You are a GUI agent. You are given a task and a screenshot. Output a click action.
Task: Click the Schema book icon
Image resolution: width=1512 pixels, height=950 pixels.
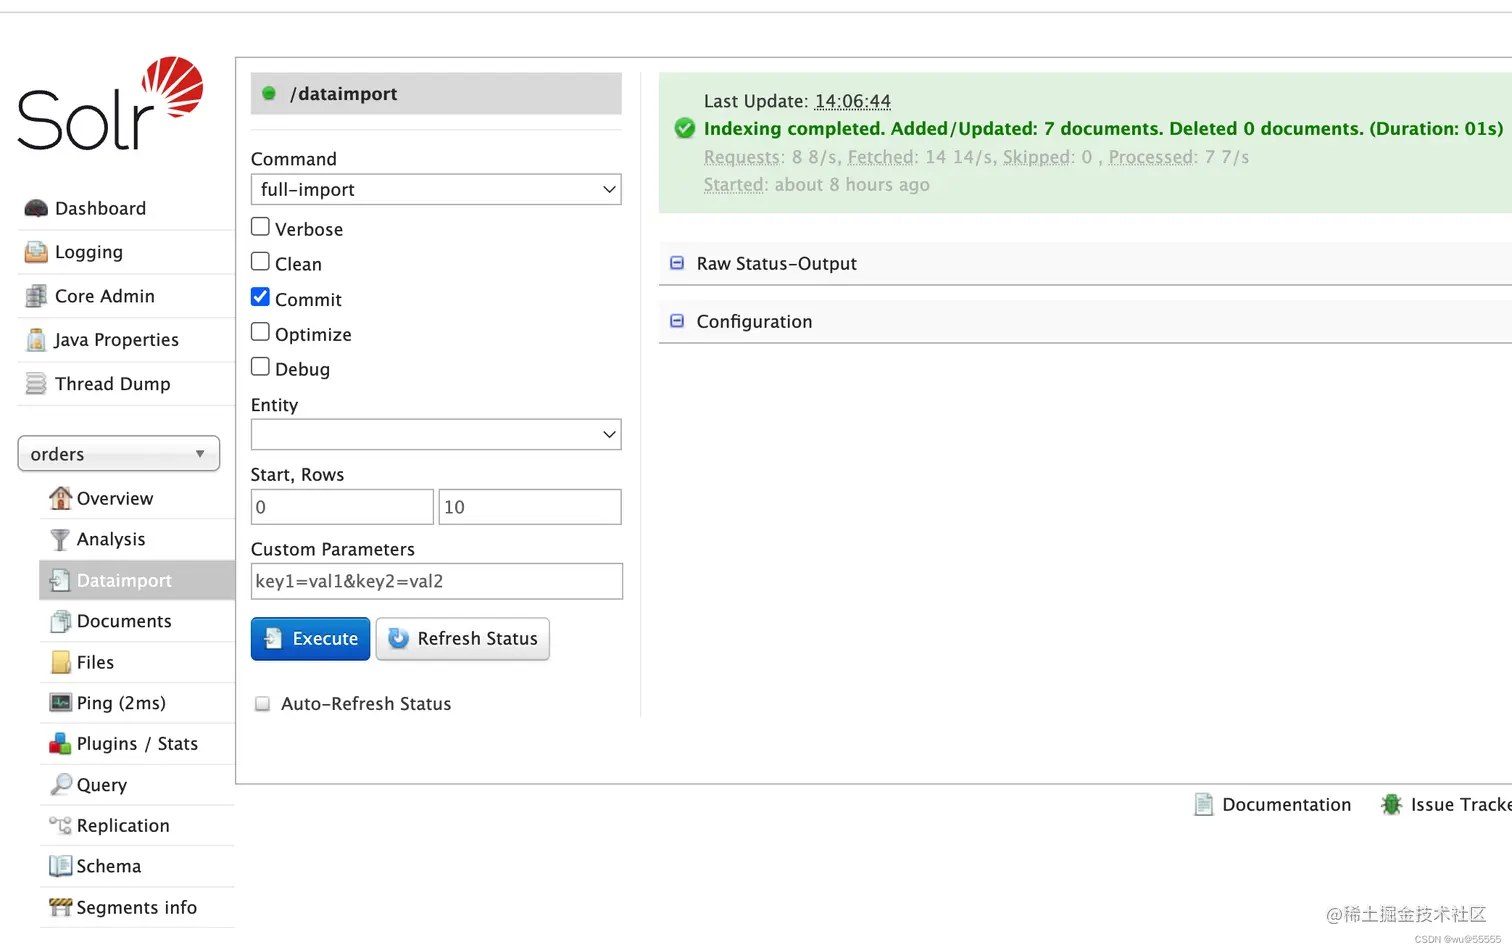60,866
